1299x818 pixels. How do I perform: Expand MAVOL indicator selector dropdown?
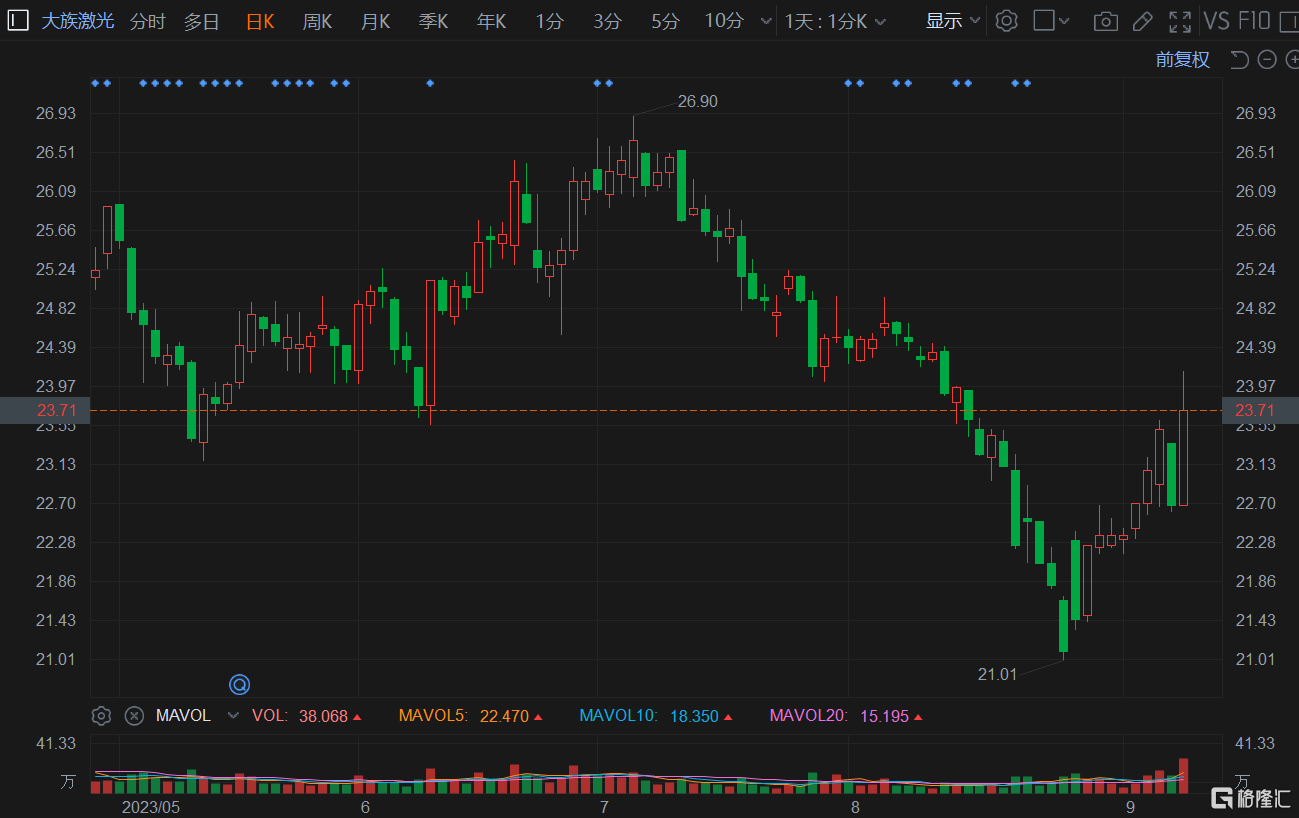coord(234,716)
